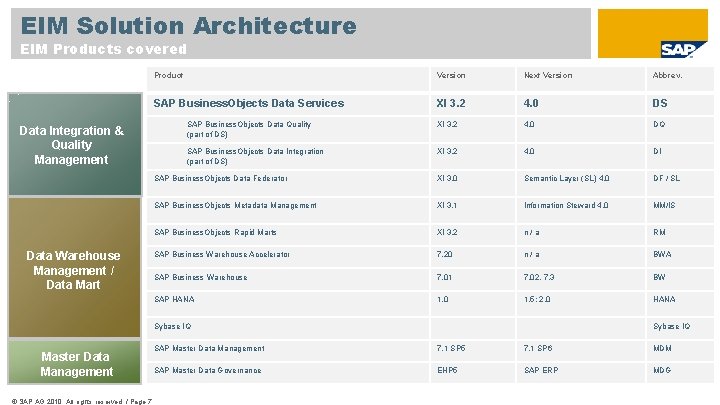
Task: Select the SAP HANA product name
Action: point(172,299)
